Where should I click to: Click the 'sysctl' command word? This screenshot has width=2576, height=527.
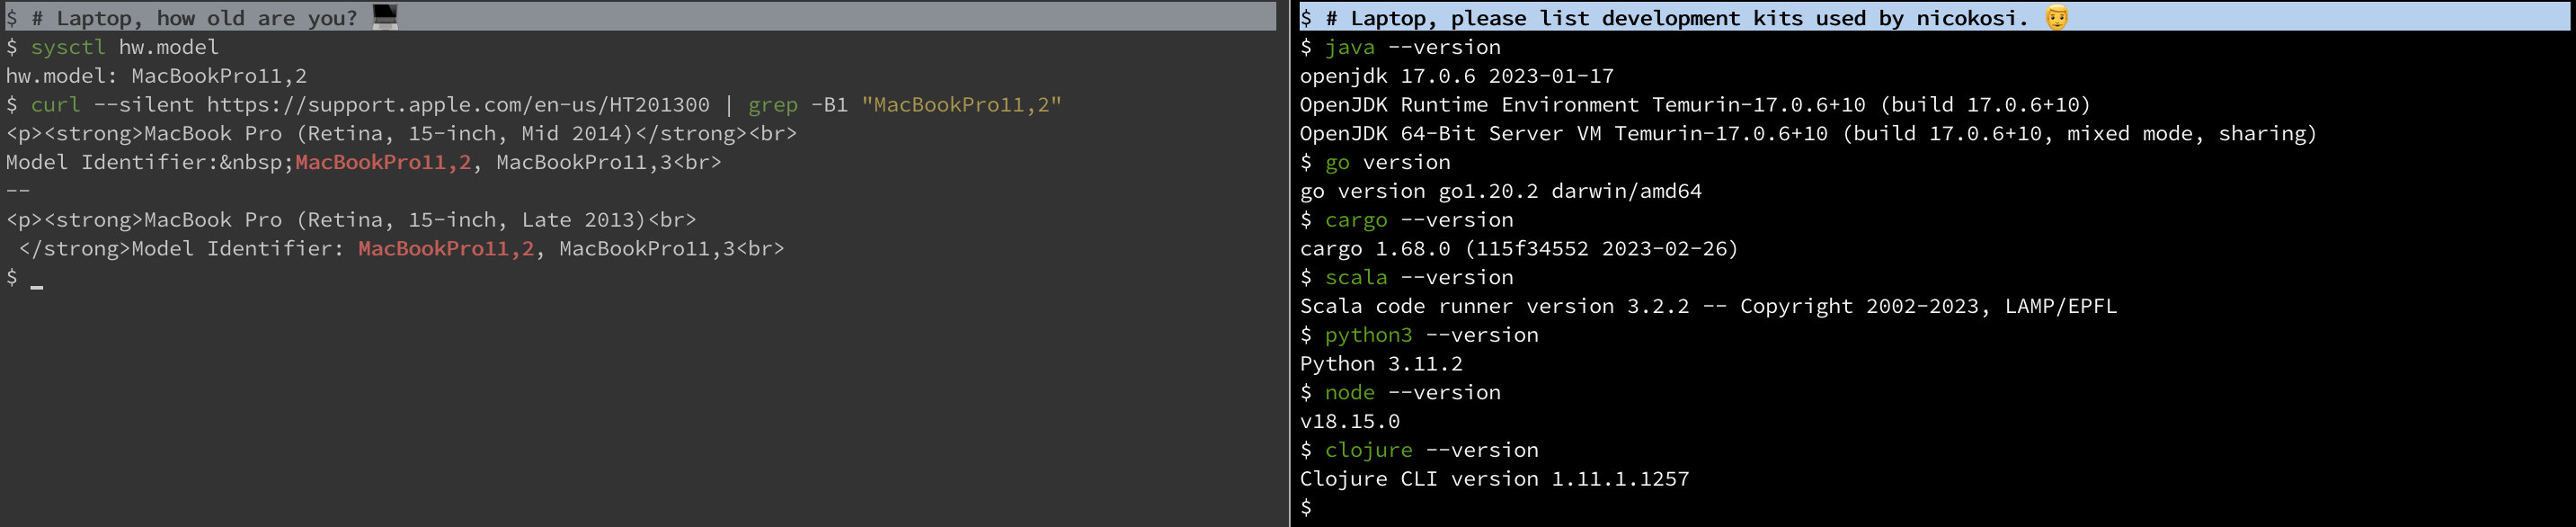click(68, 47)
